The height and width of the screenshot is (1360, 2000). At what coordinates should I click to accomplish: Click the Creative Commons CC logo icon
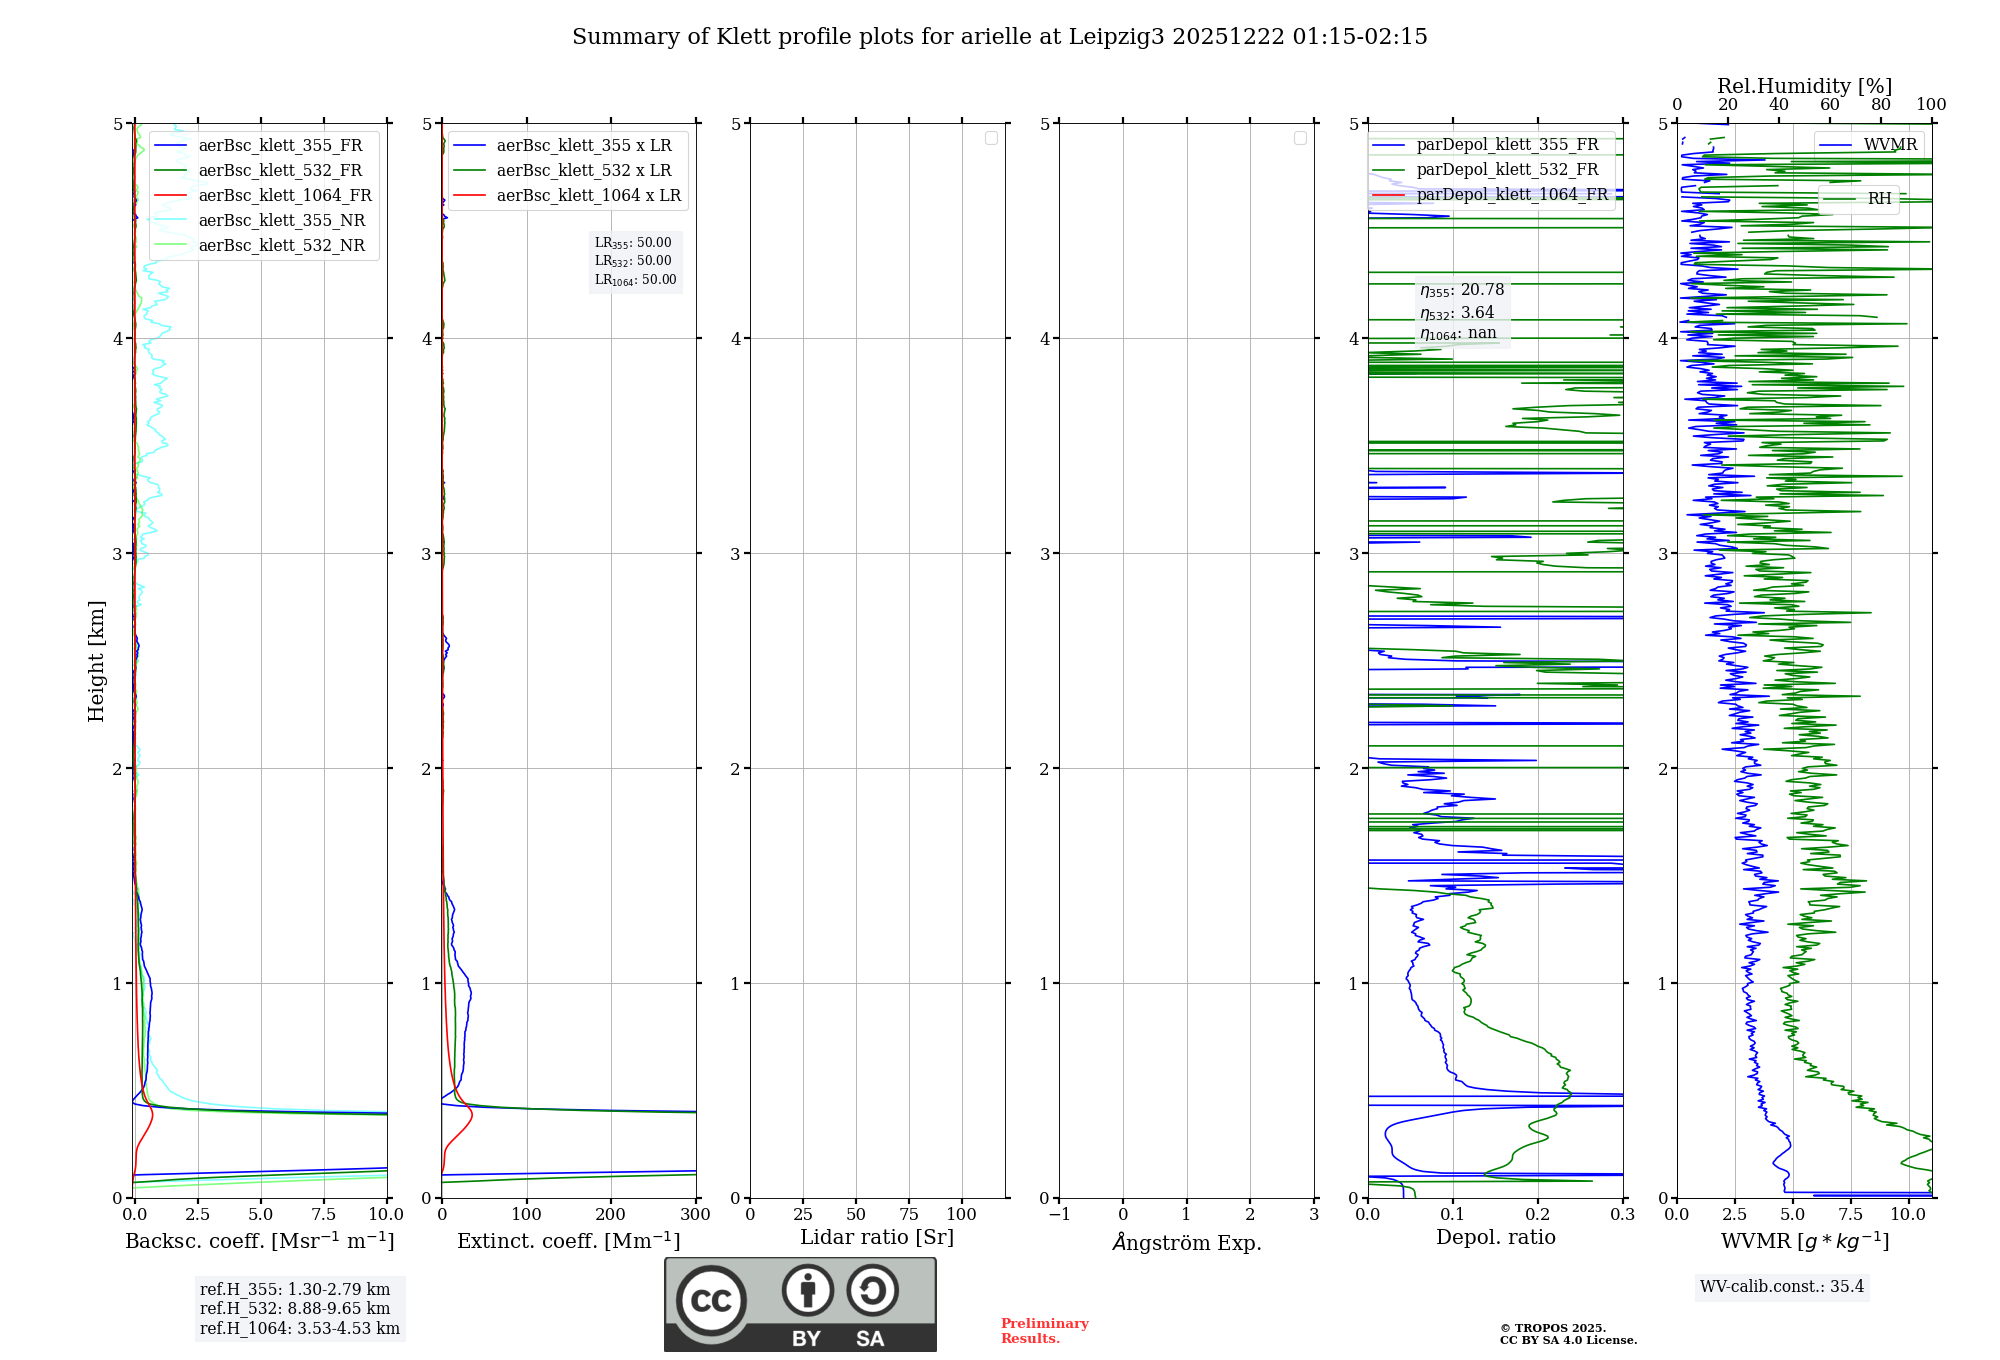click(x=711, y=1300)
